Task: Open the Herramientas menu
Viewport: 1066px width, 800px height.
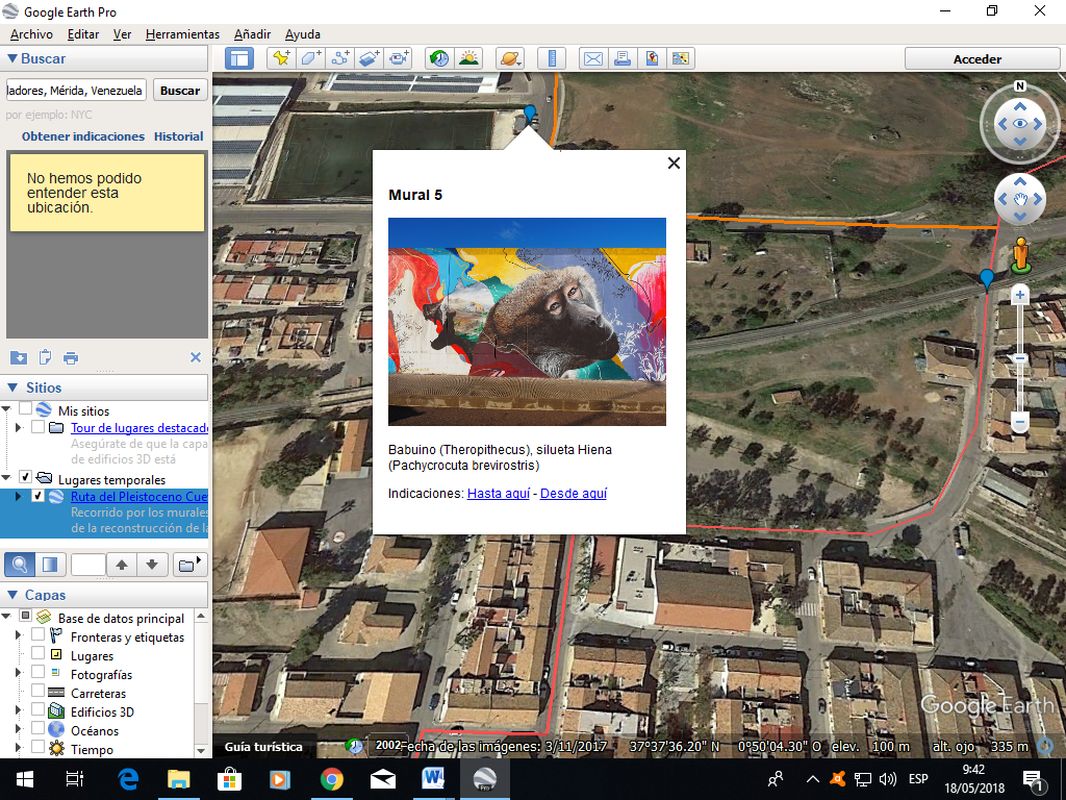Action: [182, 34]
